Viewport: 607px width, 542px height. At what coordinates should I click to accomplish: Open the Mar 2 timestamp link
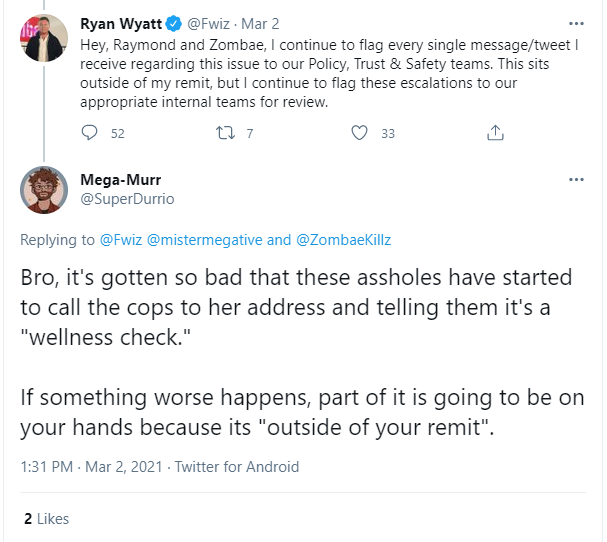point(261,21)
